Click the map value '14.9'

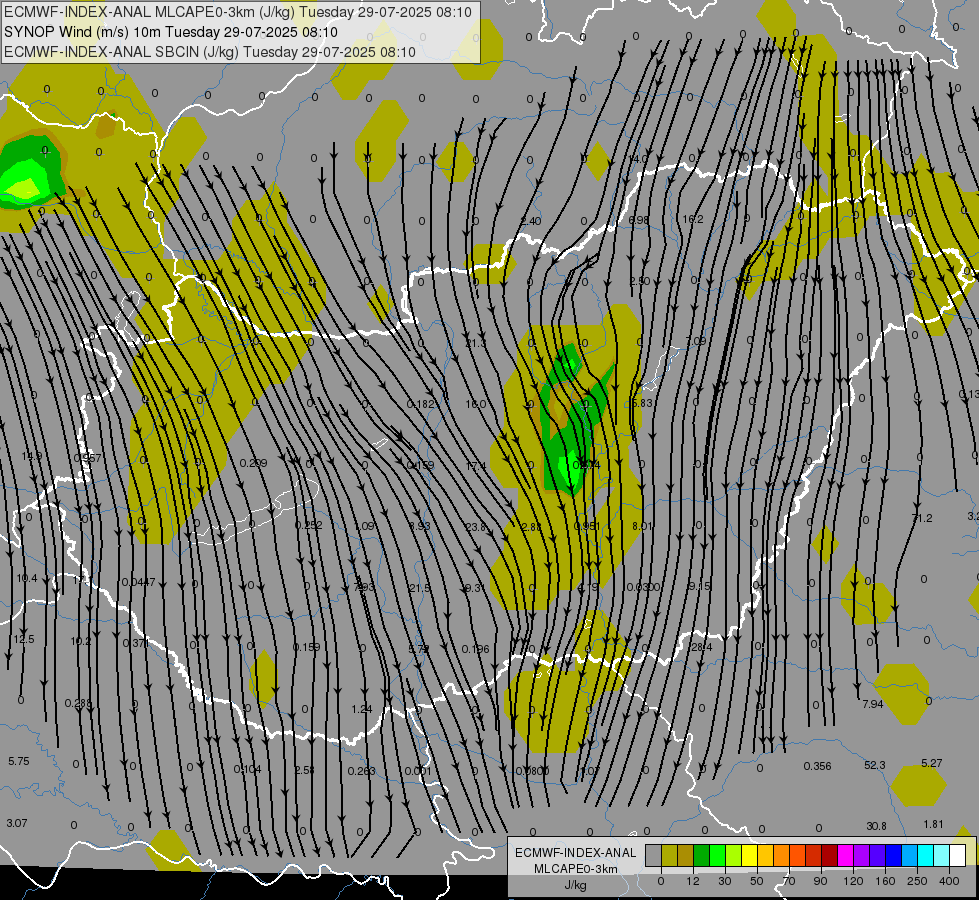pos(32,457)
